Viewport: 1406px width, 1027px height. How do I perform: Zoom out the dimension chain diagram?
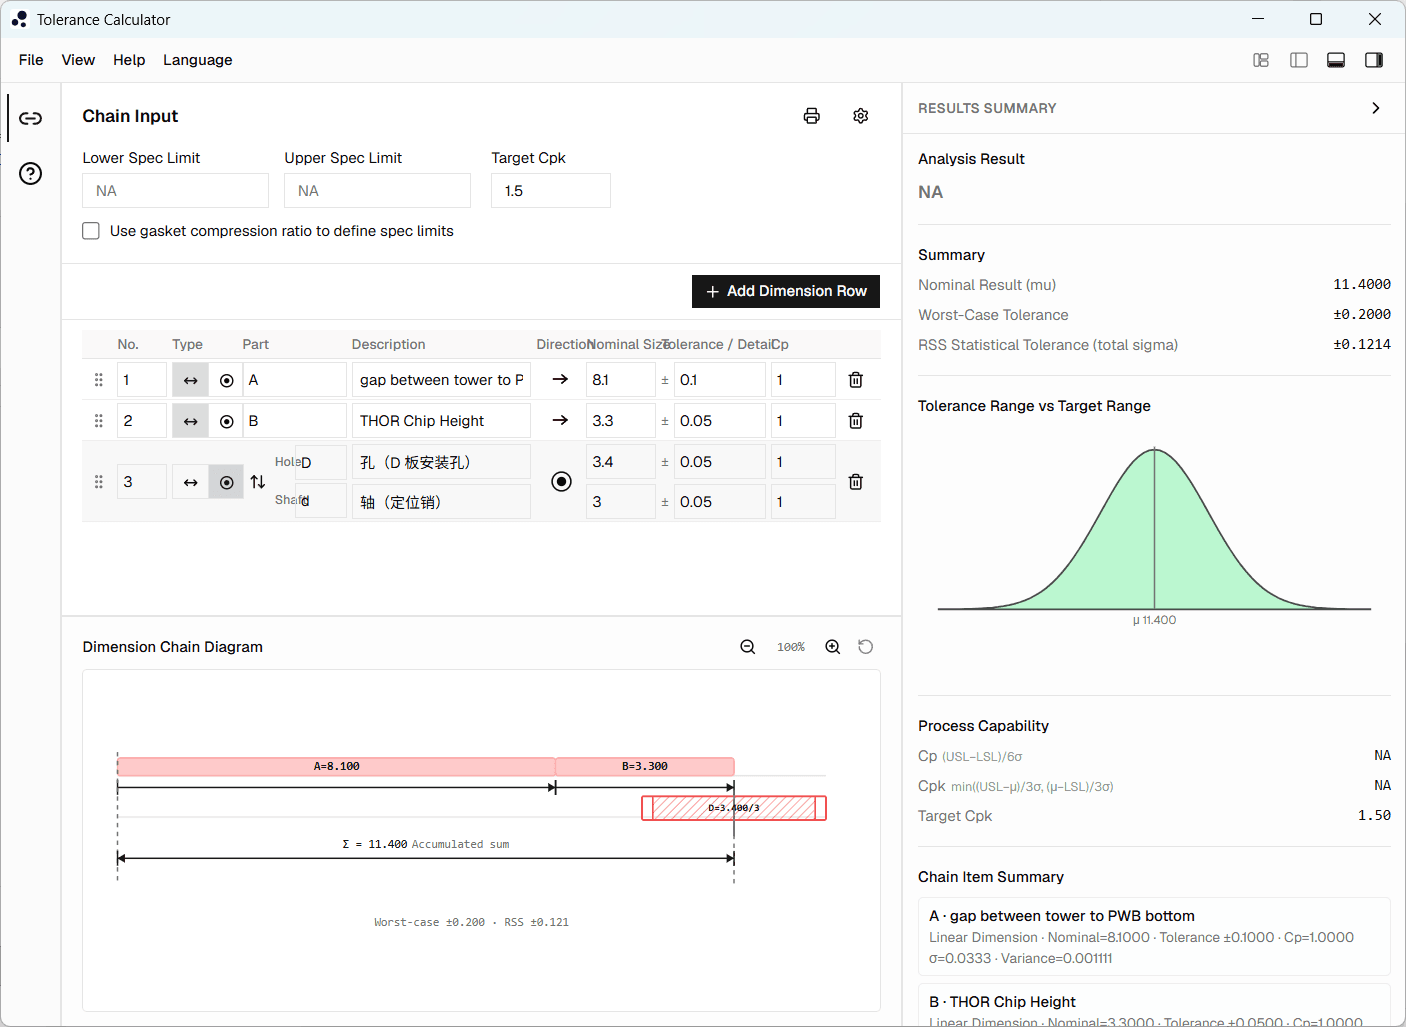pyautogui.click(x=748, y=647)
